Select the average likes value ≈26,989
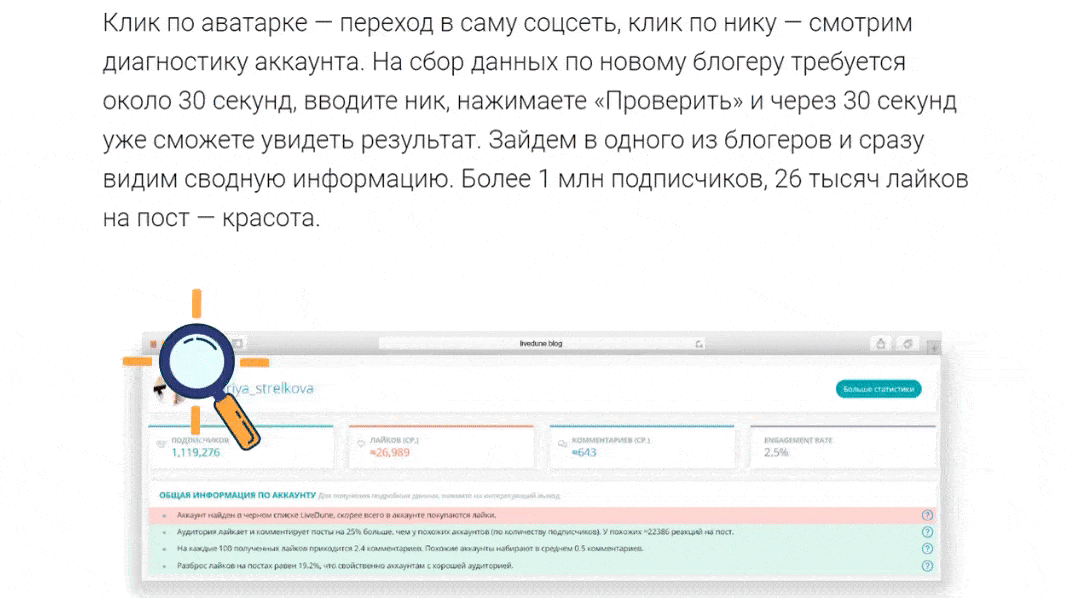The width and height of the screenshot is (1066, 598). 390,453
